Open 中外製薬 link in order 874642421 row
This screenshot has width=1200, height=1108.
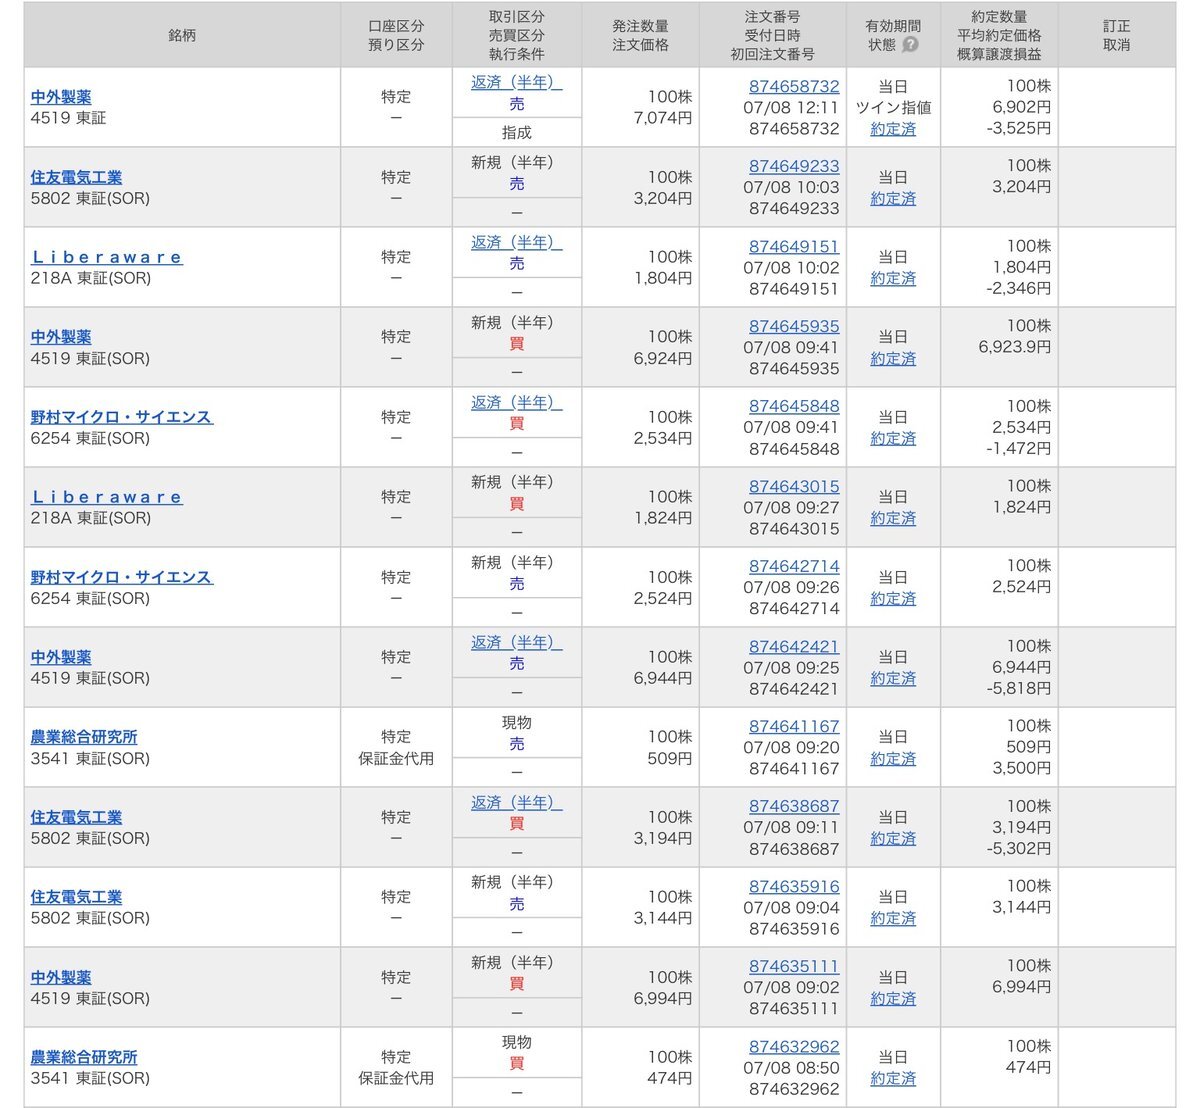[x=61, y=657]
